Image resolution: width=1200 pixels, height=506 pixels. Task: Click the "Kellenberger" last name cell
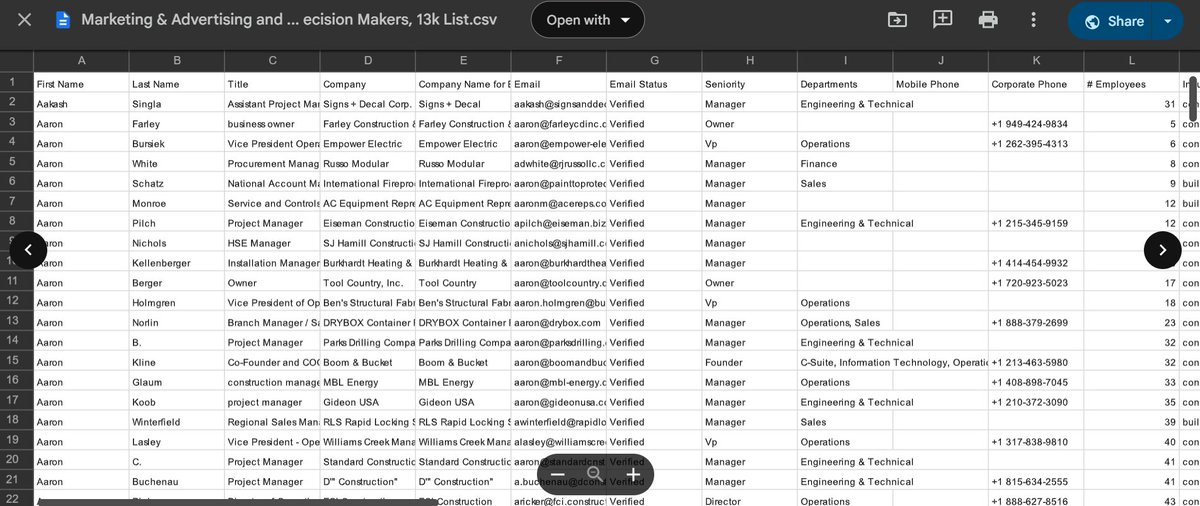177,263
